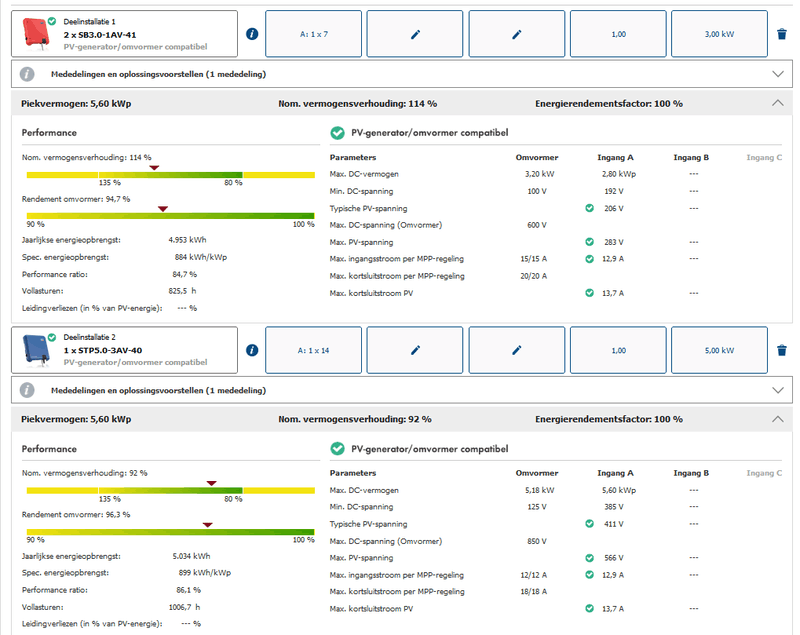Image resolution: width=800 pixels, height=635 pixels.
Task: Open the "A: 1 x 14" string configuration button
Action: pyautogui.click(x=314, y=351)
